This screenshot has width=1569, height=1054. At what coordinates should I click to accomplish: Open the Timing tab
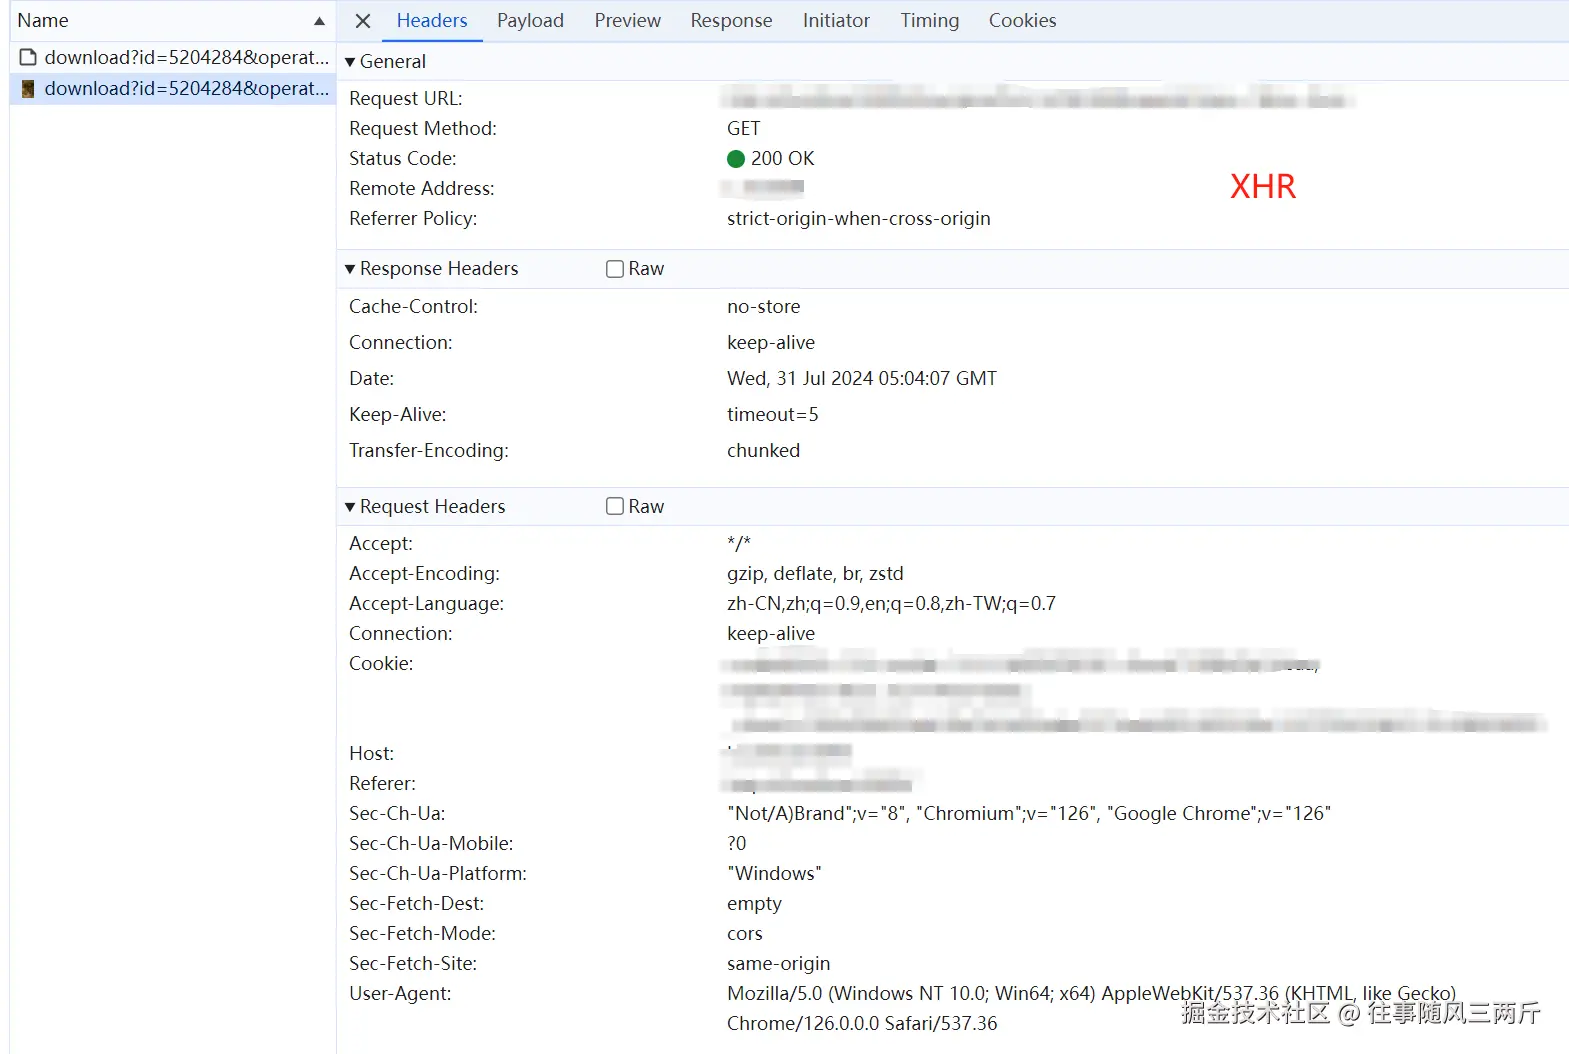point(929,21)
